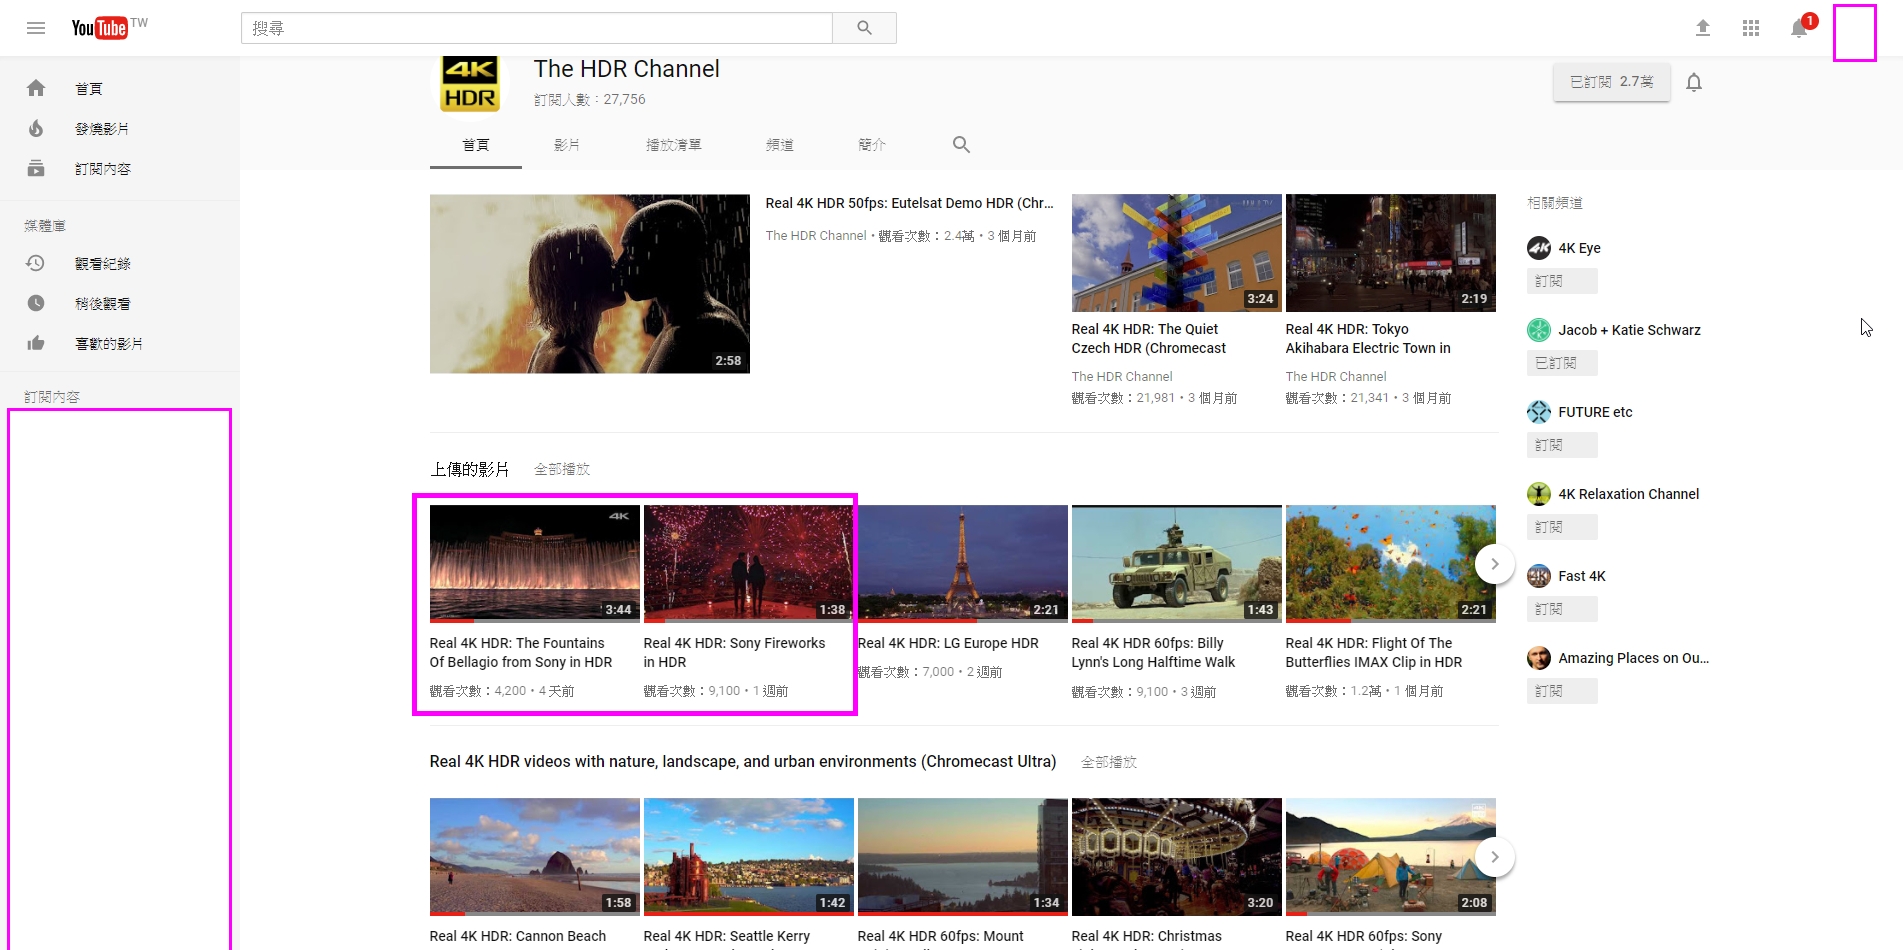Subscribe to 4K Relaxation Channel

(x=1561, y=527)
